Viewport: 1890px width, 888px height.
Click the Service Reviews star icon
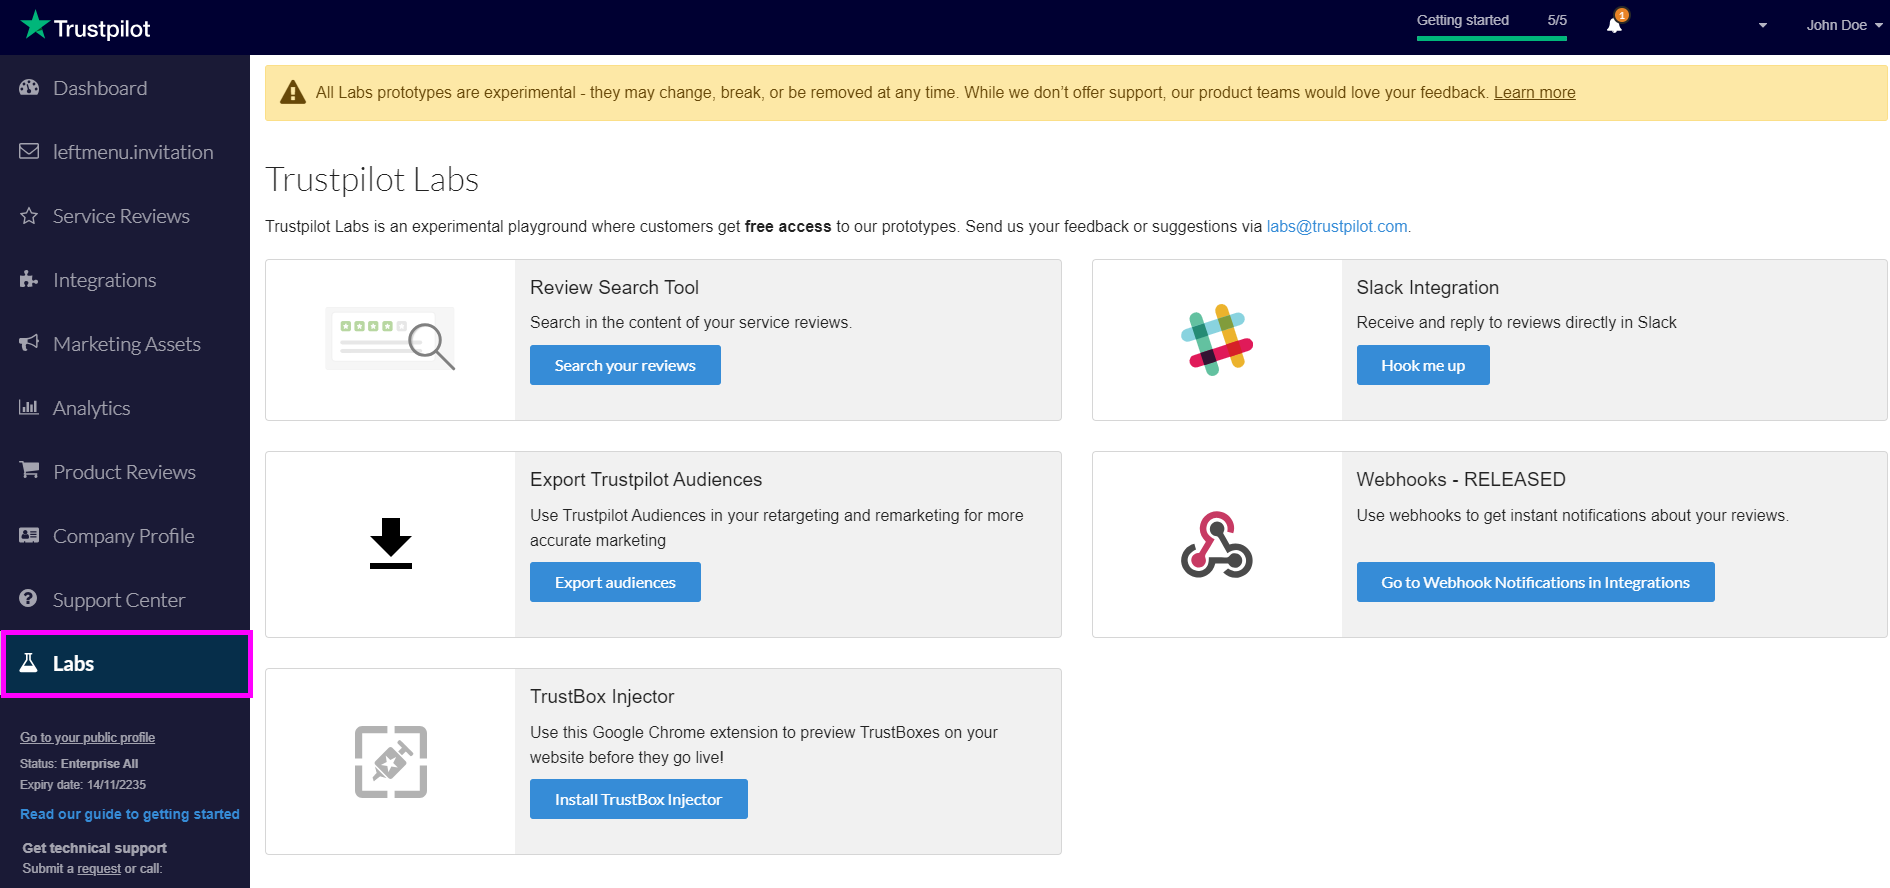pos(29,216)
